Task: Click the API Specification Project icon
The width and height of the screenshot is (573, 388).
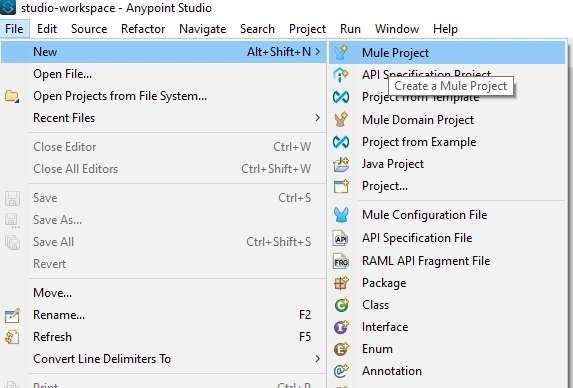Action: pos(341,75)
